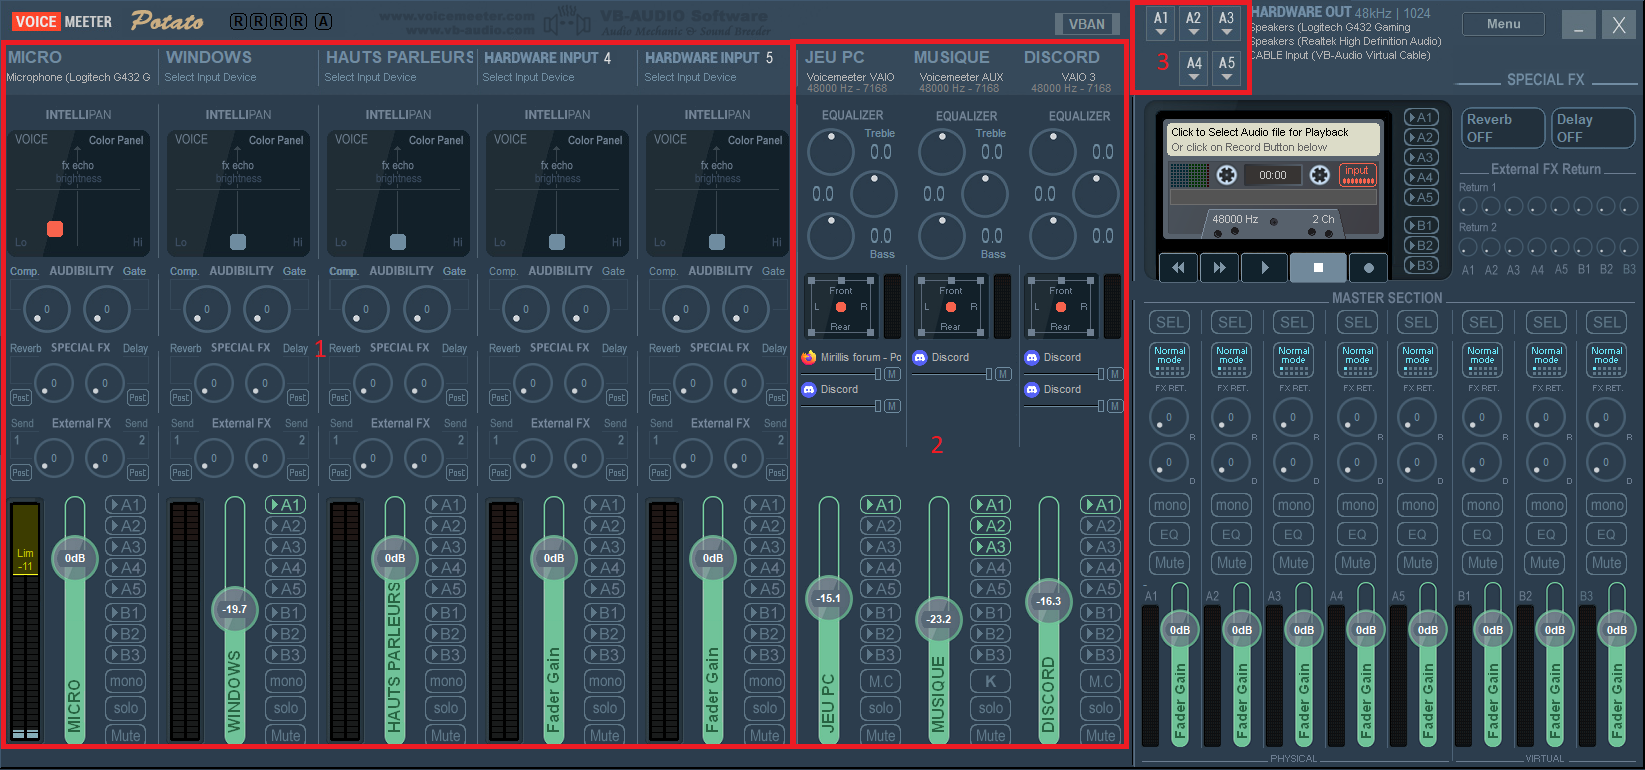Toggle recorder routing to bus A1
Screen dimensions: 1645x770
click(x=1420, y=117)
